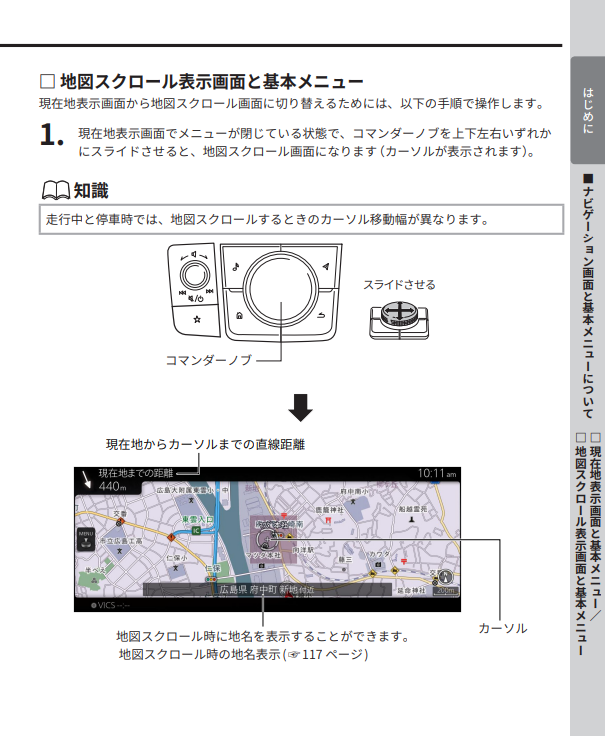Click the ナビゲーション画面と基本メニューについて sidebar heading
This screenshot has height=736, width=605.
(x=588, y=297)
